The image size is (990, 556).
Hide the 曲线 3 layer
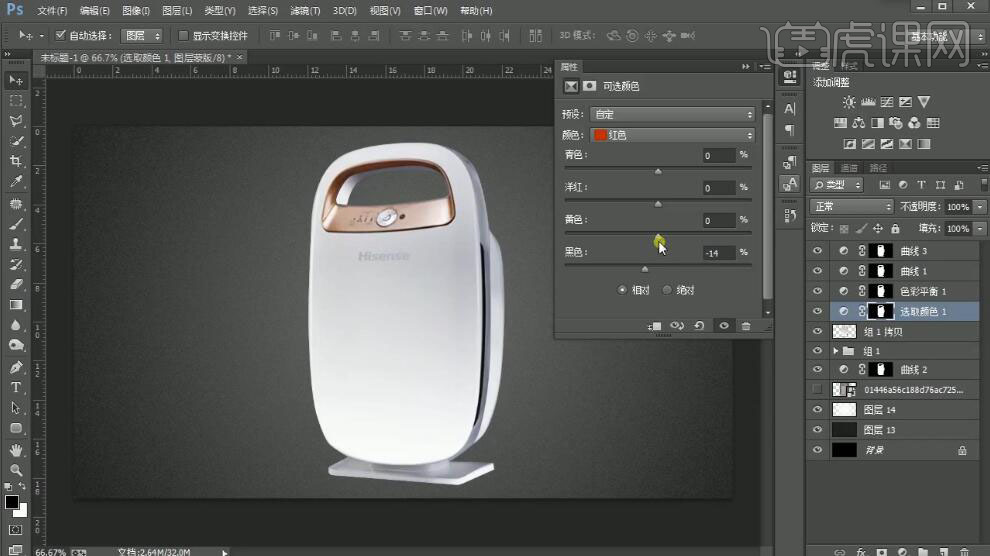pos(818,251)
